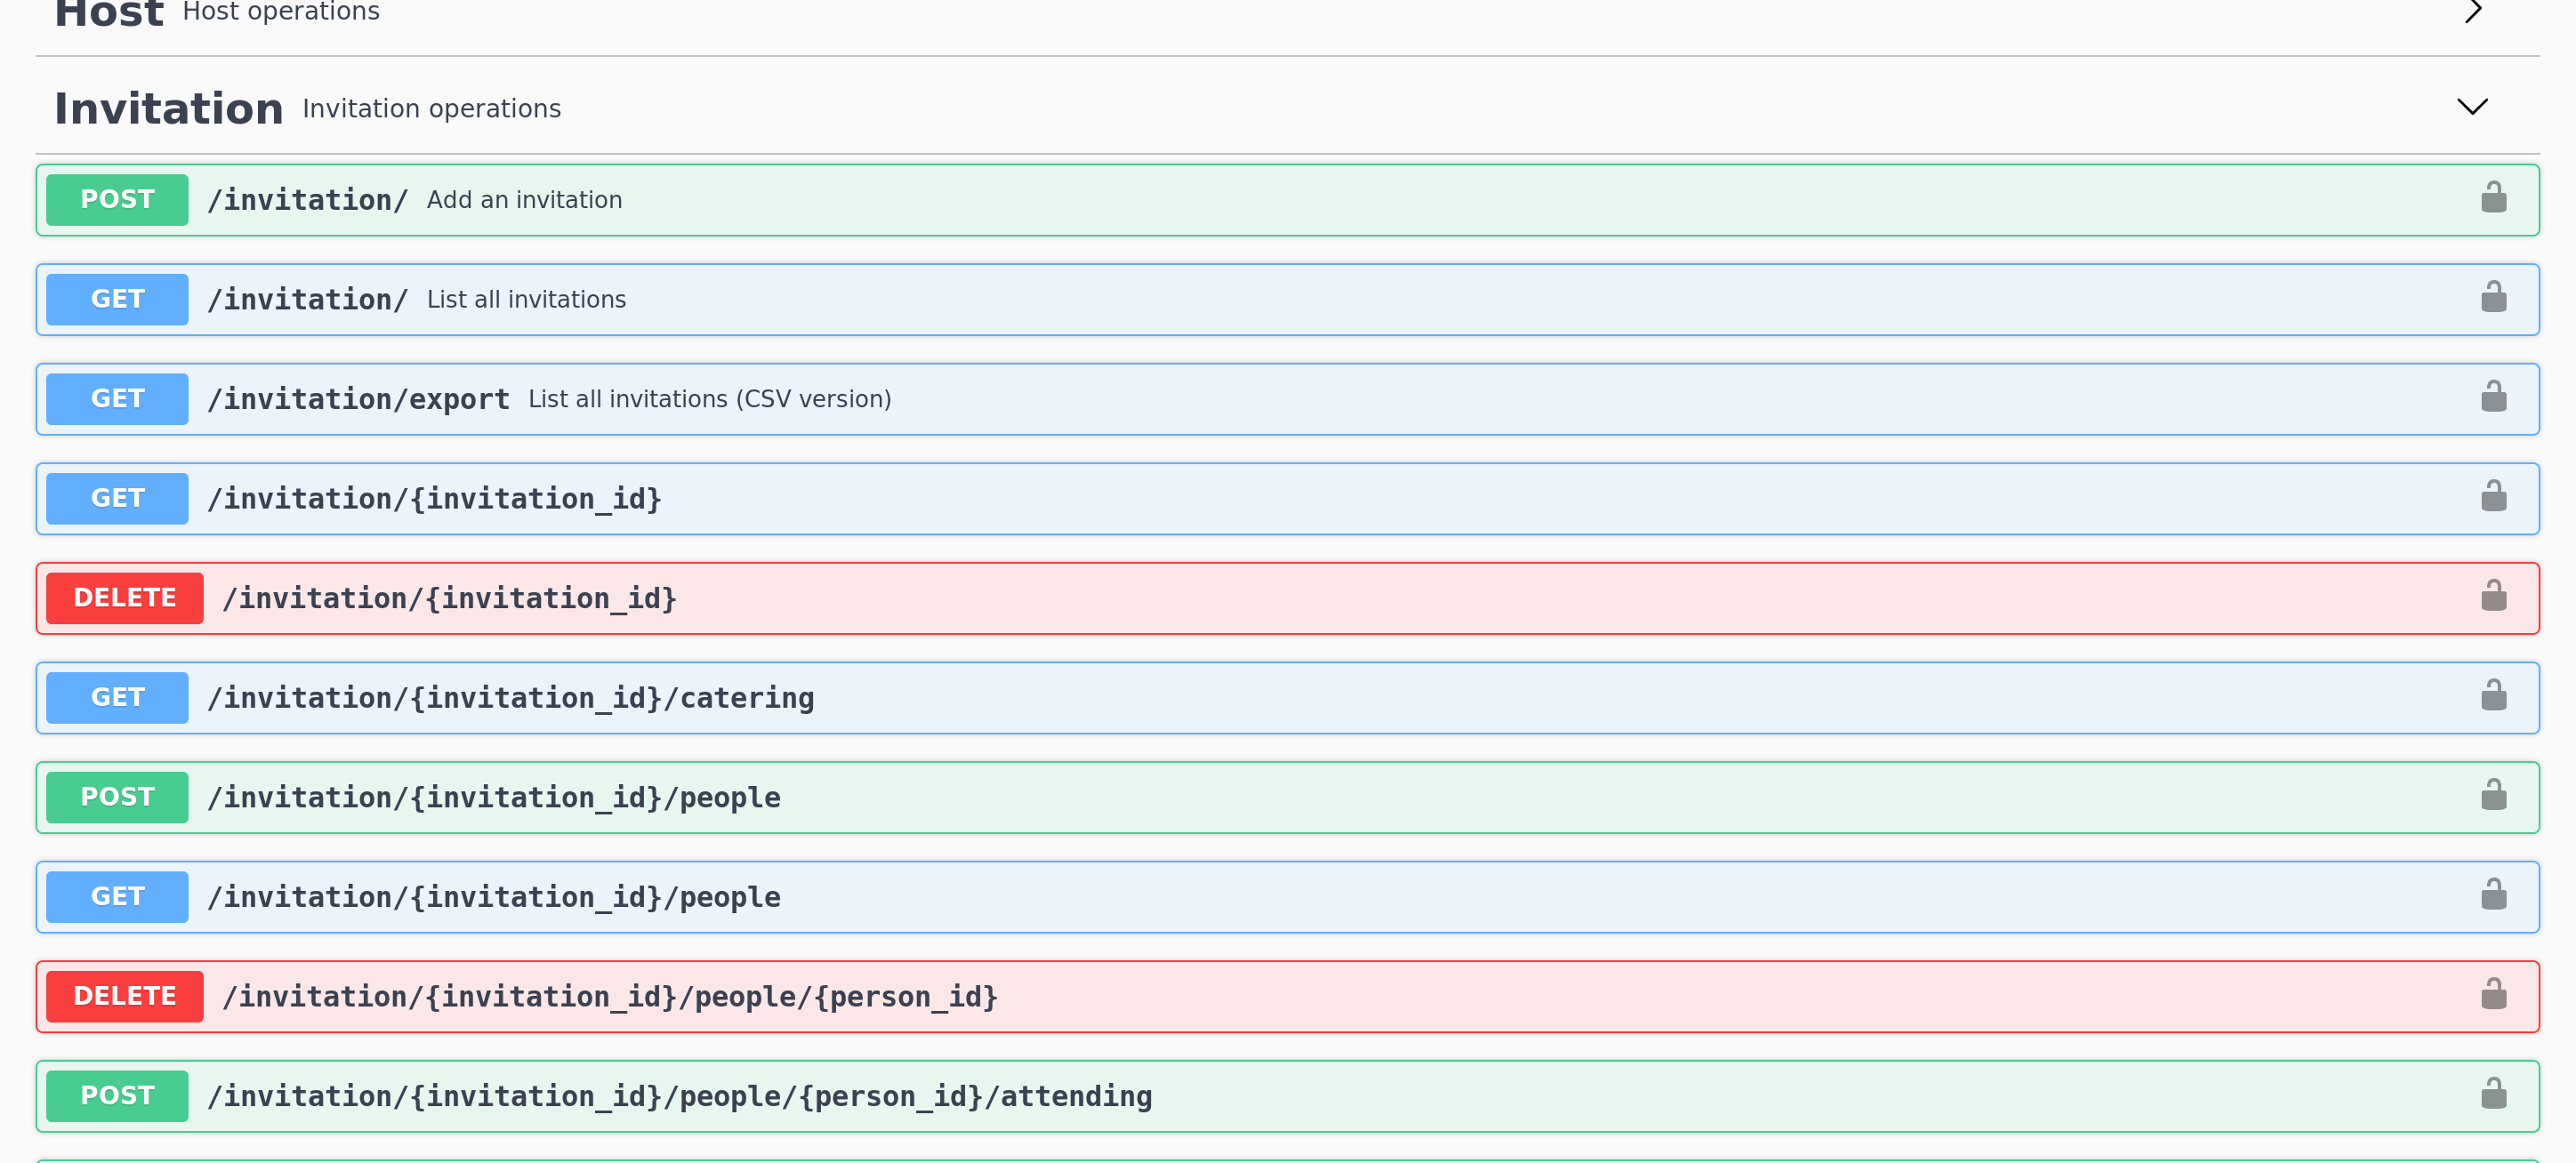This screenshot has width=2576, height=1163.
Task: Click the /invitation/export path text
Action: (x=358, y=399)
